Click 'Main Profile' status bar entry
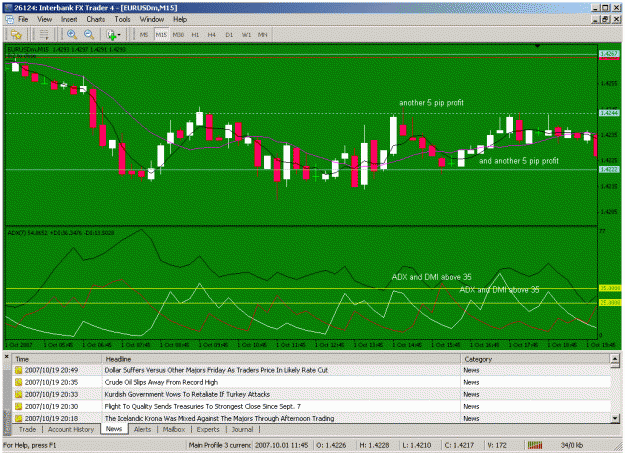The height and width of the screenshot is (453, 625). [x=220, y=445]
